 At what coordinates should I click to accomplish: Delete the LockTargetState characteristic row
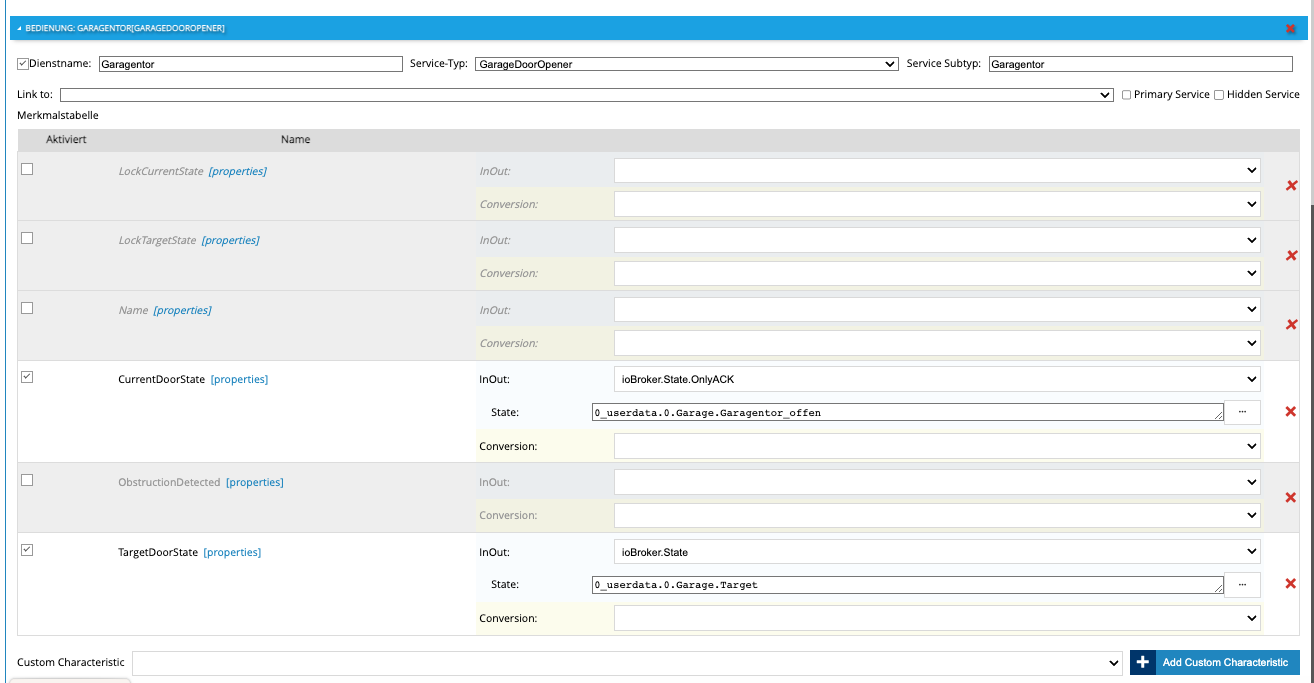(x=1291, y=256)
